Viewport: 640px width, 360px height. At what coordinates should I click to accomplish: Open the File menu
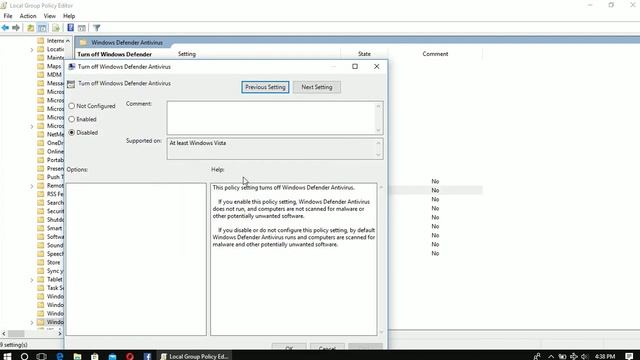point(8,16)
